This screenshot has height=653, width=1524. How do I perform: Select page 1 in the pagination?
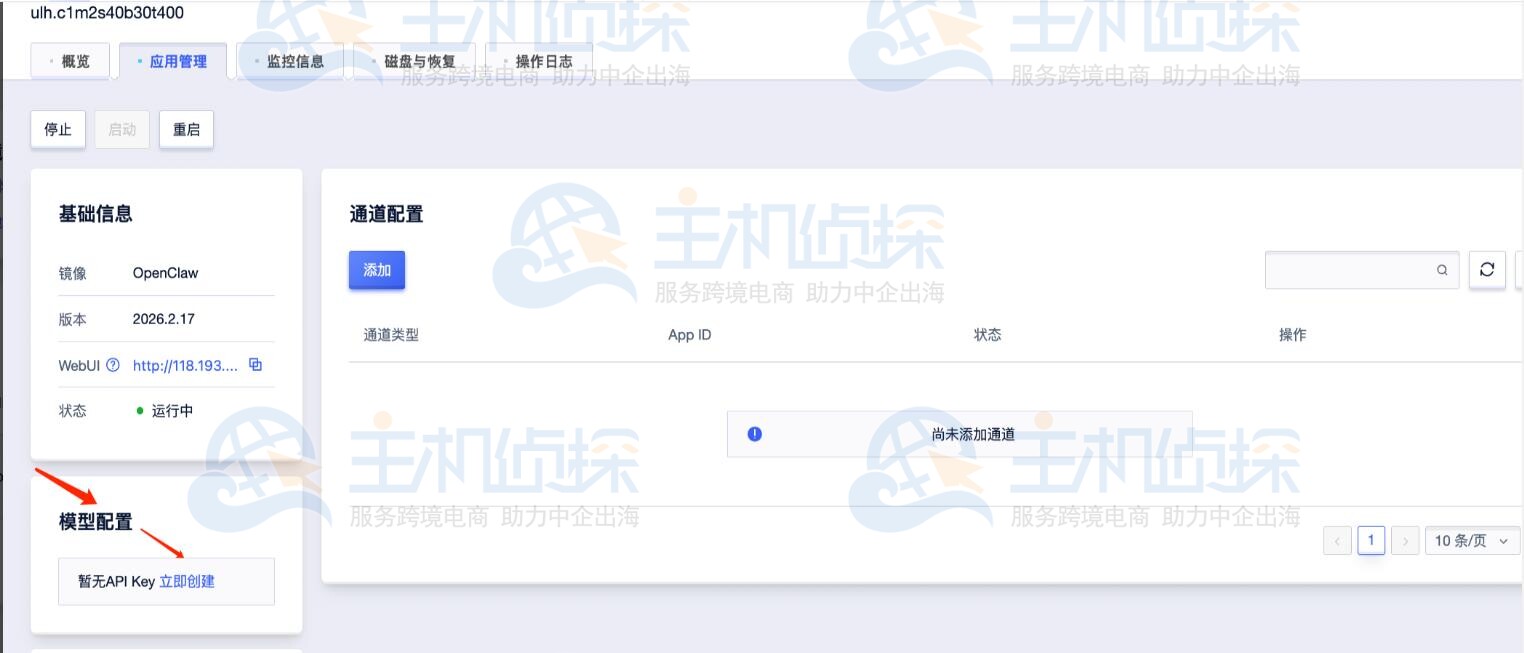pos(1371,540)
